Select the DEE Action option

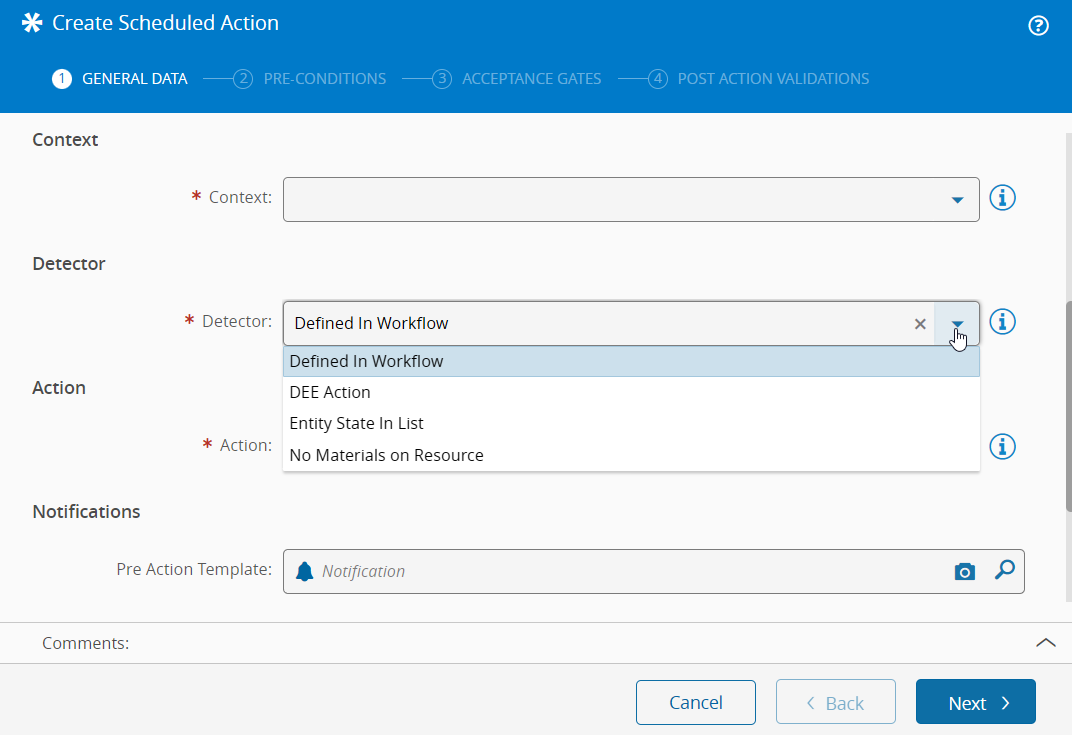[x=330, y=392]
